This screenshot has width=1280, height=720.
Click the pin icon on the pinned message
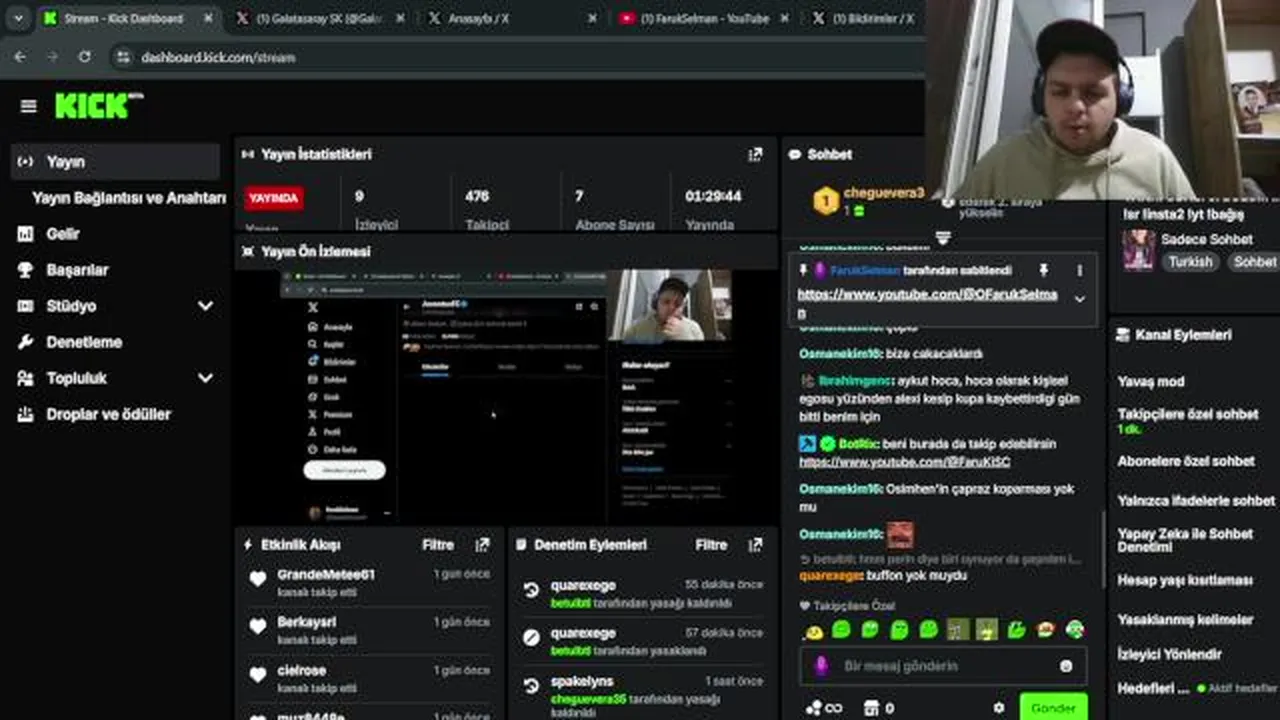pos(1043,271)
